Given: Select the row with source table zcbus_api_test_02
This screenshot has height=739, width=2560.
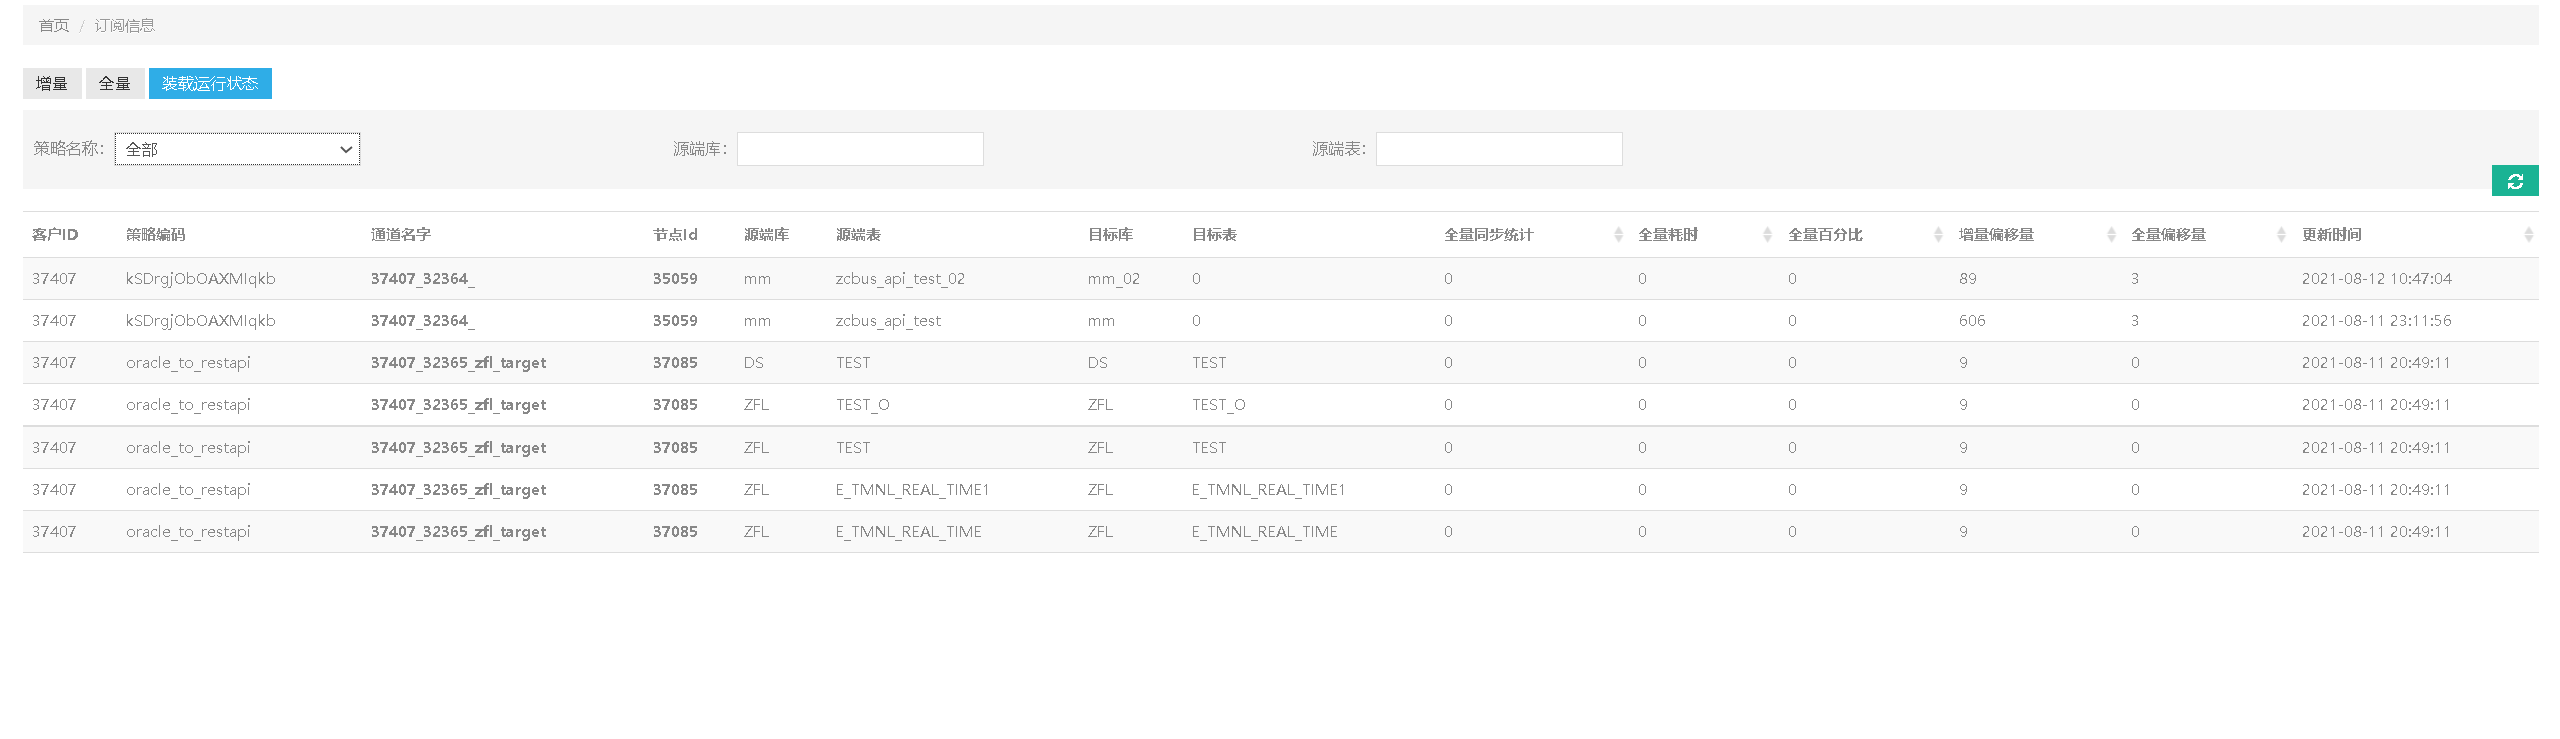Looking at the screenshot, I should pyautogui.click(x=899, y=279).
